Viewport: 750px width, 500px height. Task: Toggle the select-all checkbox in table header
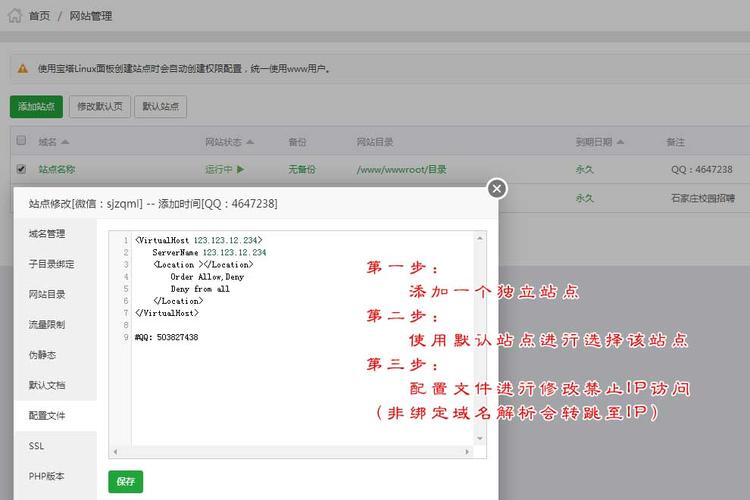tap(21, 140)
